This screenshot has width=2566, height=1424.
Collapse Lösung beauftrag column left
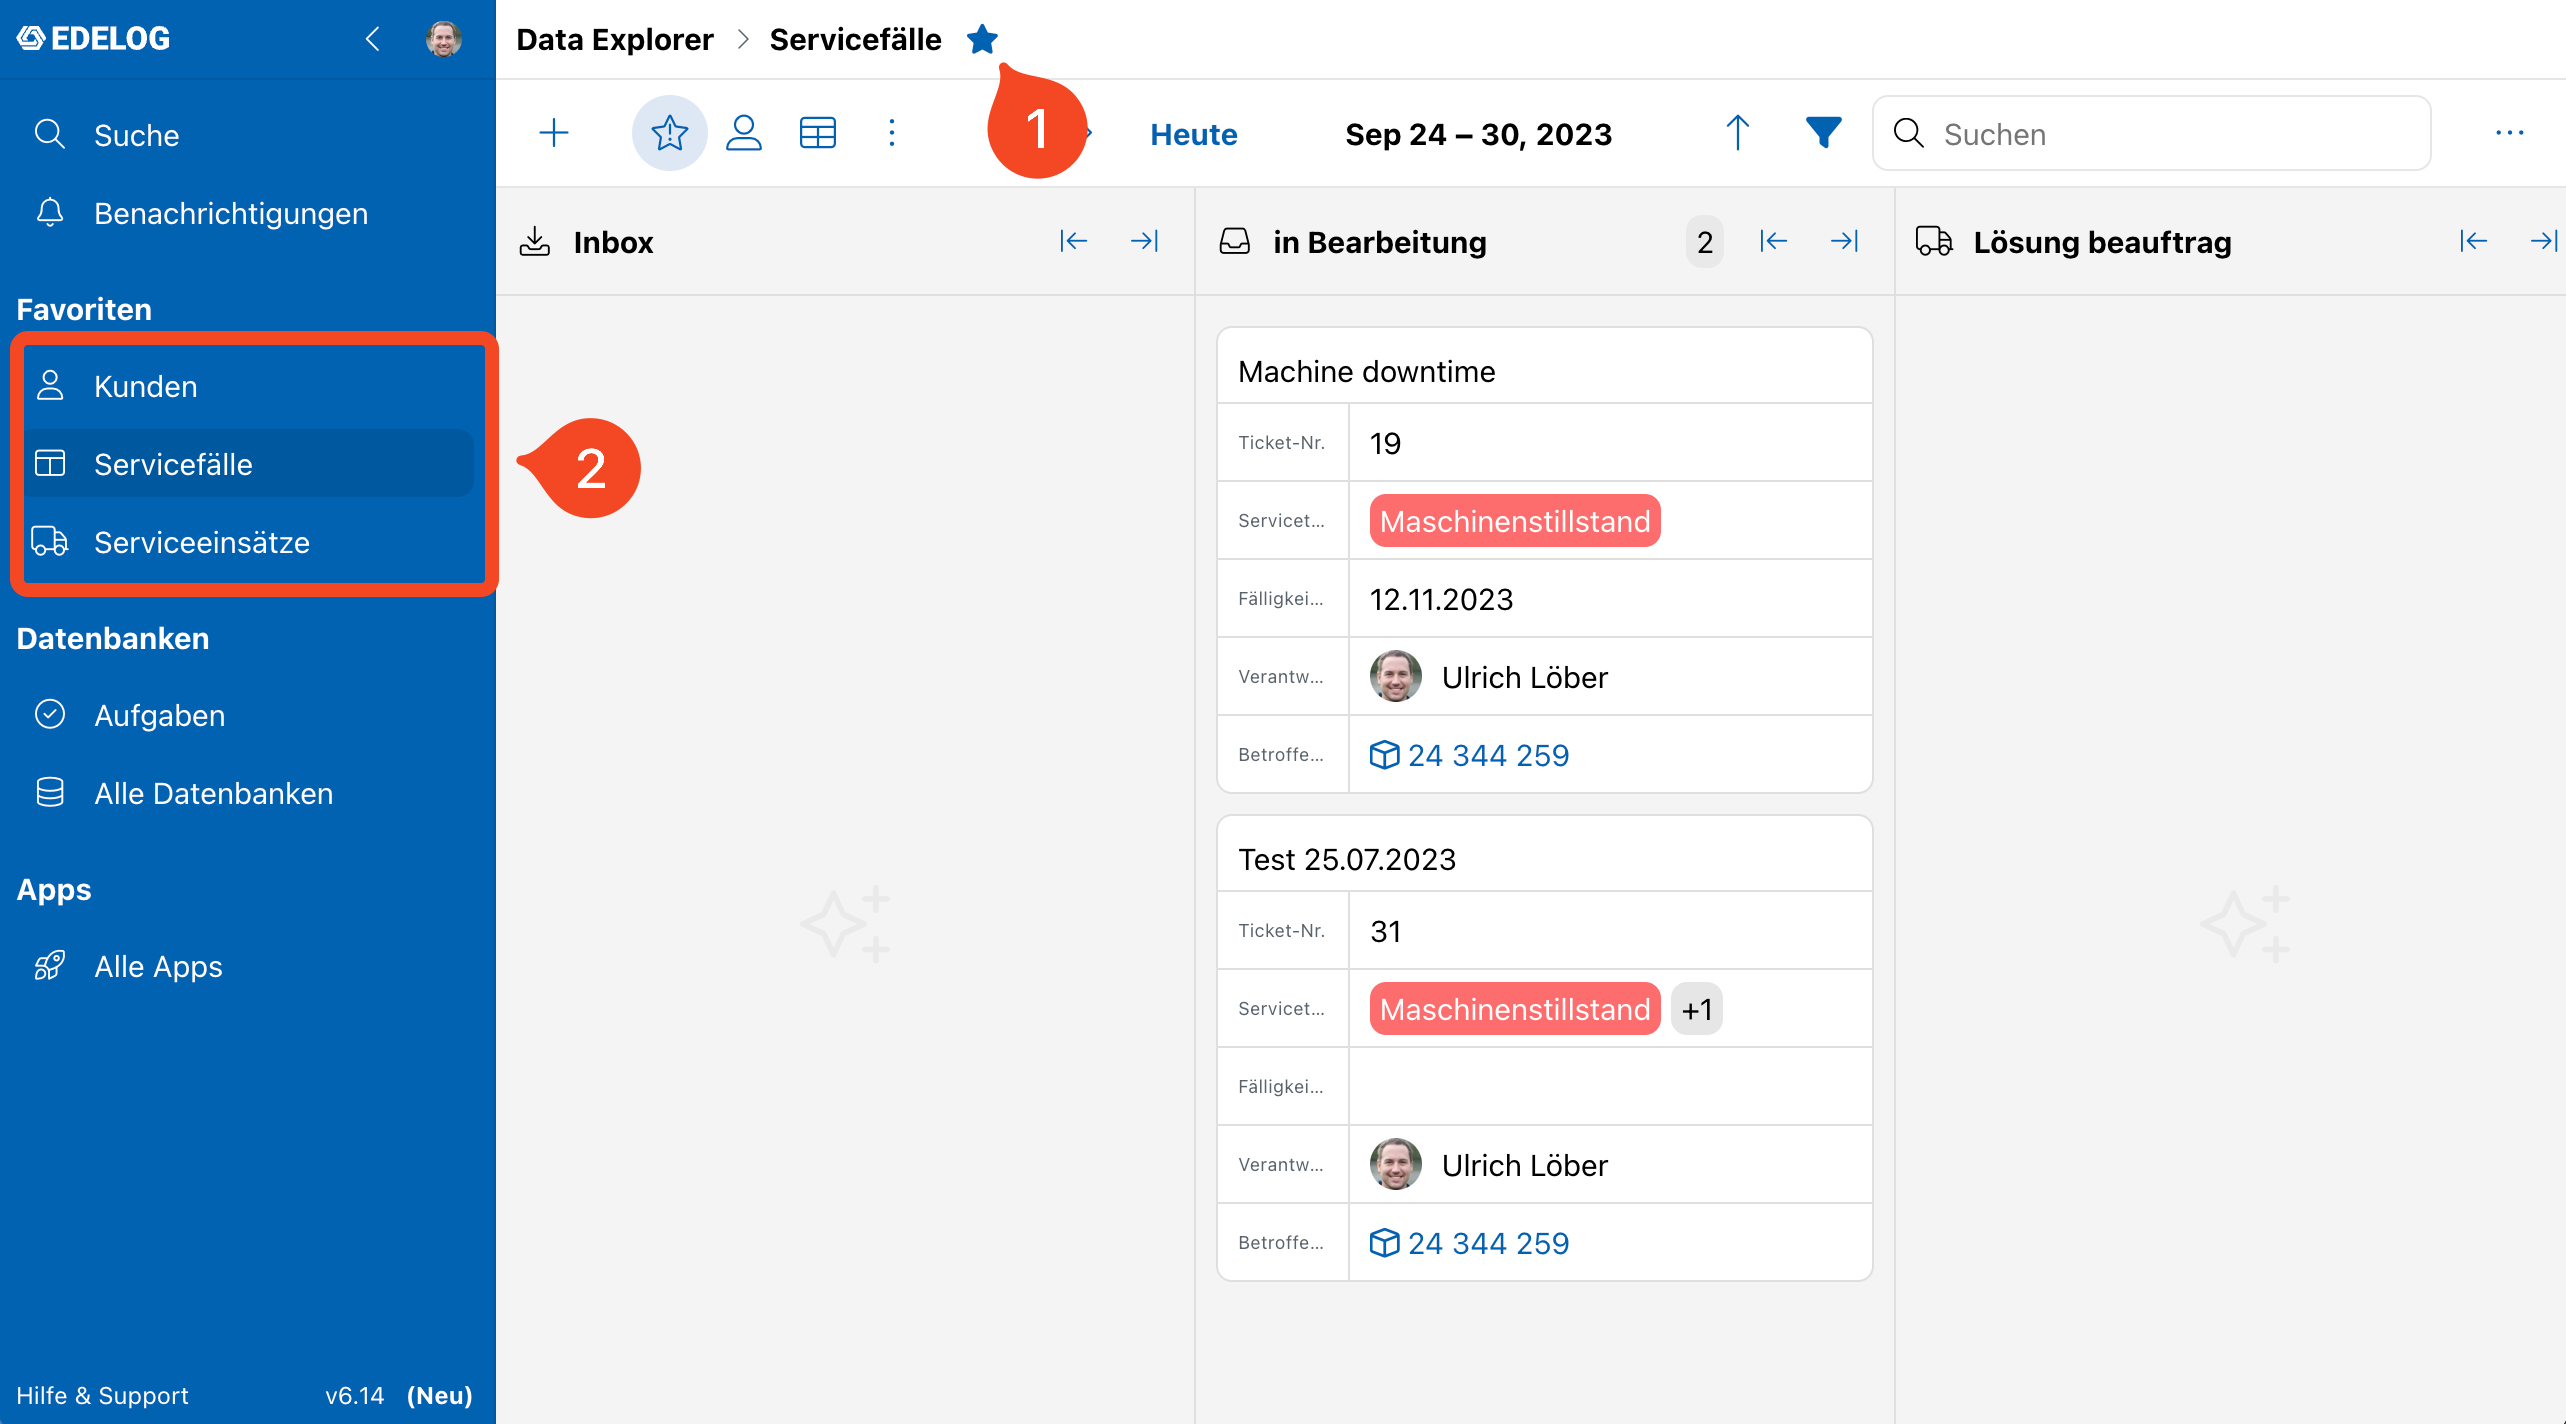(x=2473, y=241)
